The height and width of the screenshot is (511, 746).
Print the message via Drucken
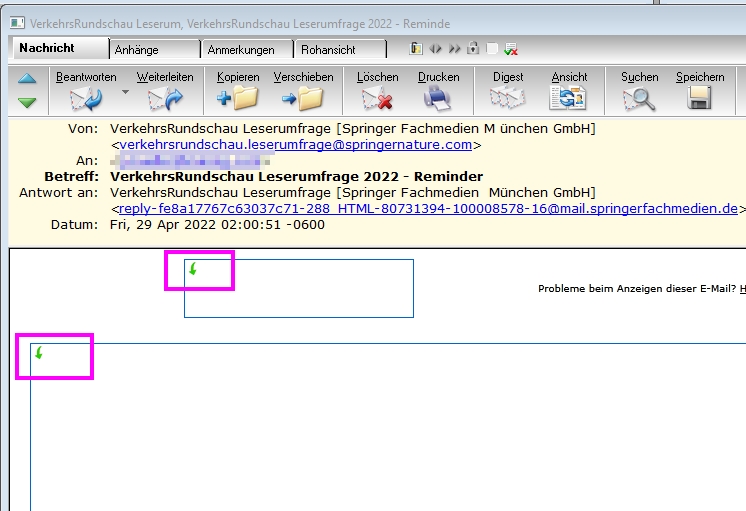pyautogui.click(x=438, y=97)
